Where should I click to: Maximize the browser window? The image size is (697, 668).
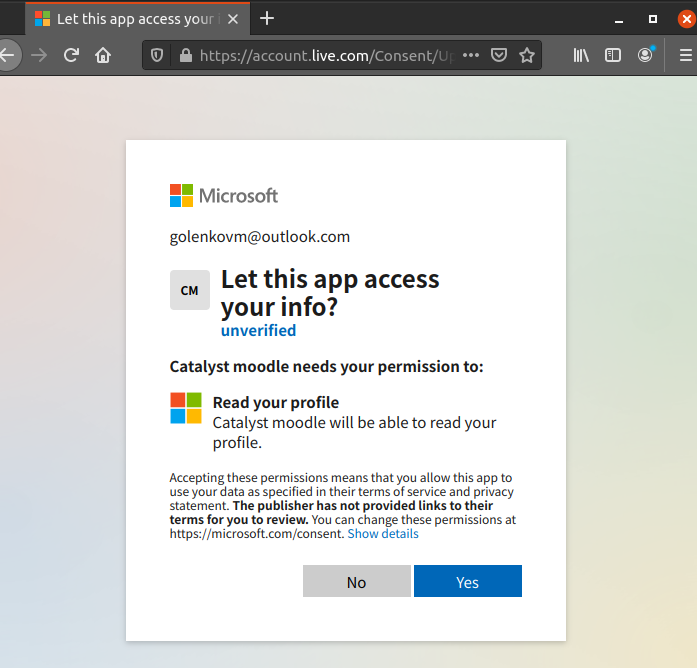pyautogui.click(x=653, y=19)
